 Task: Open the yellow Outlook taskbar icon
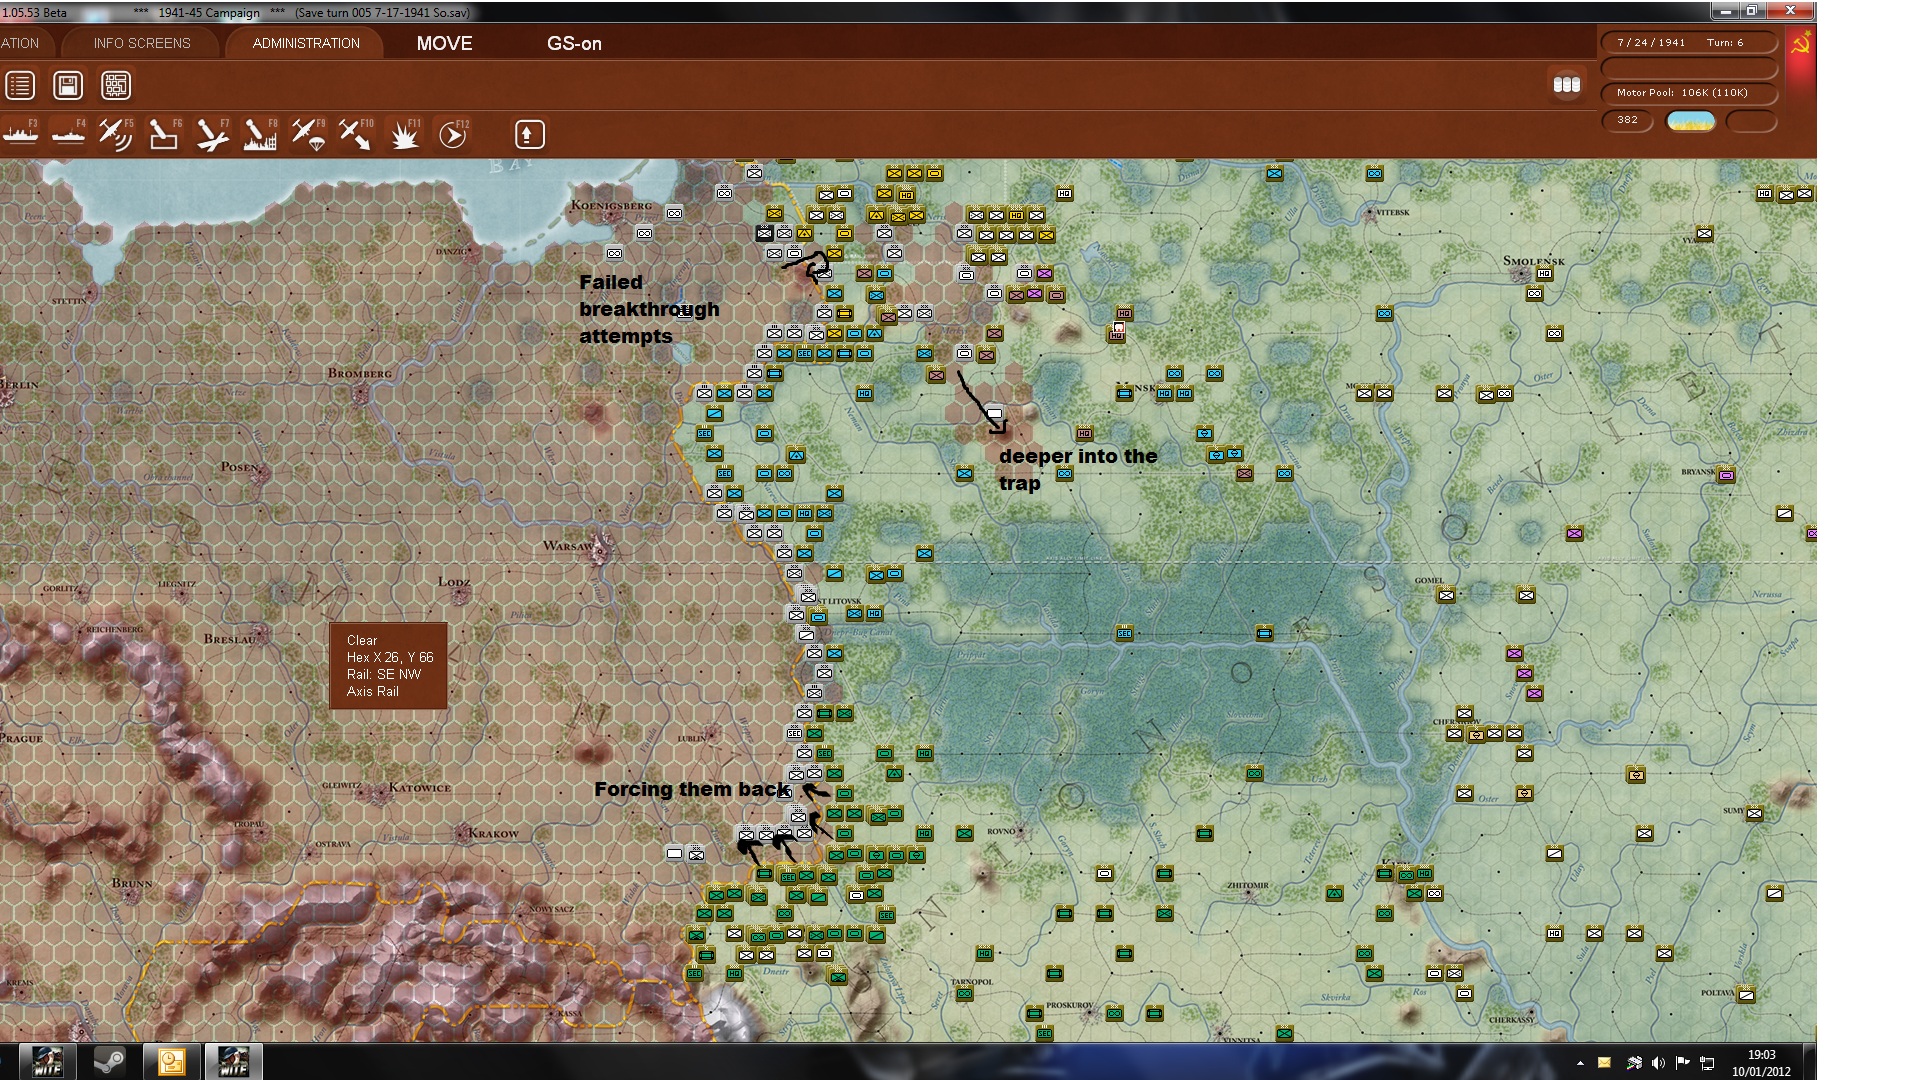click(172, 1061)
